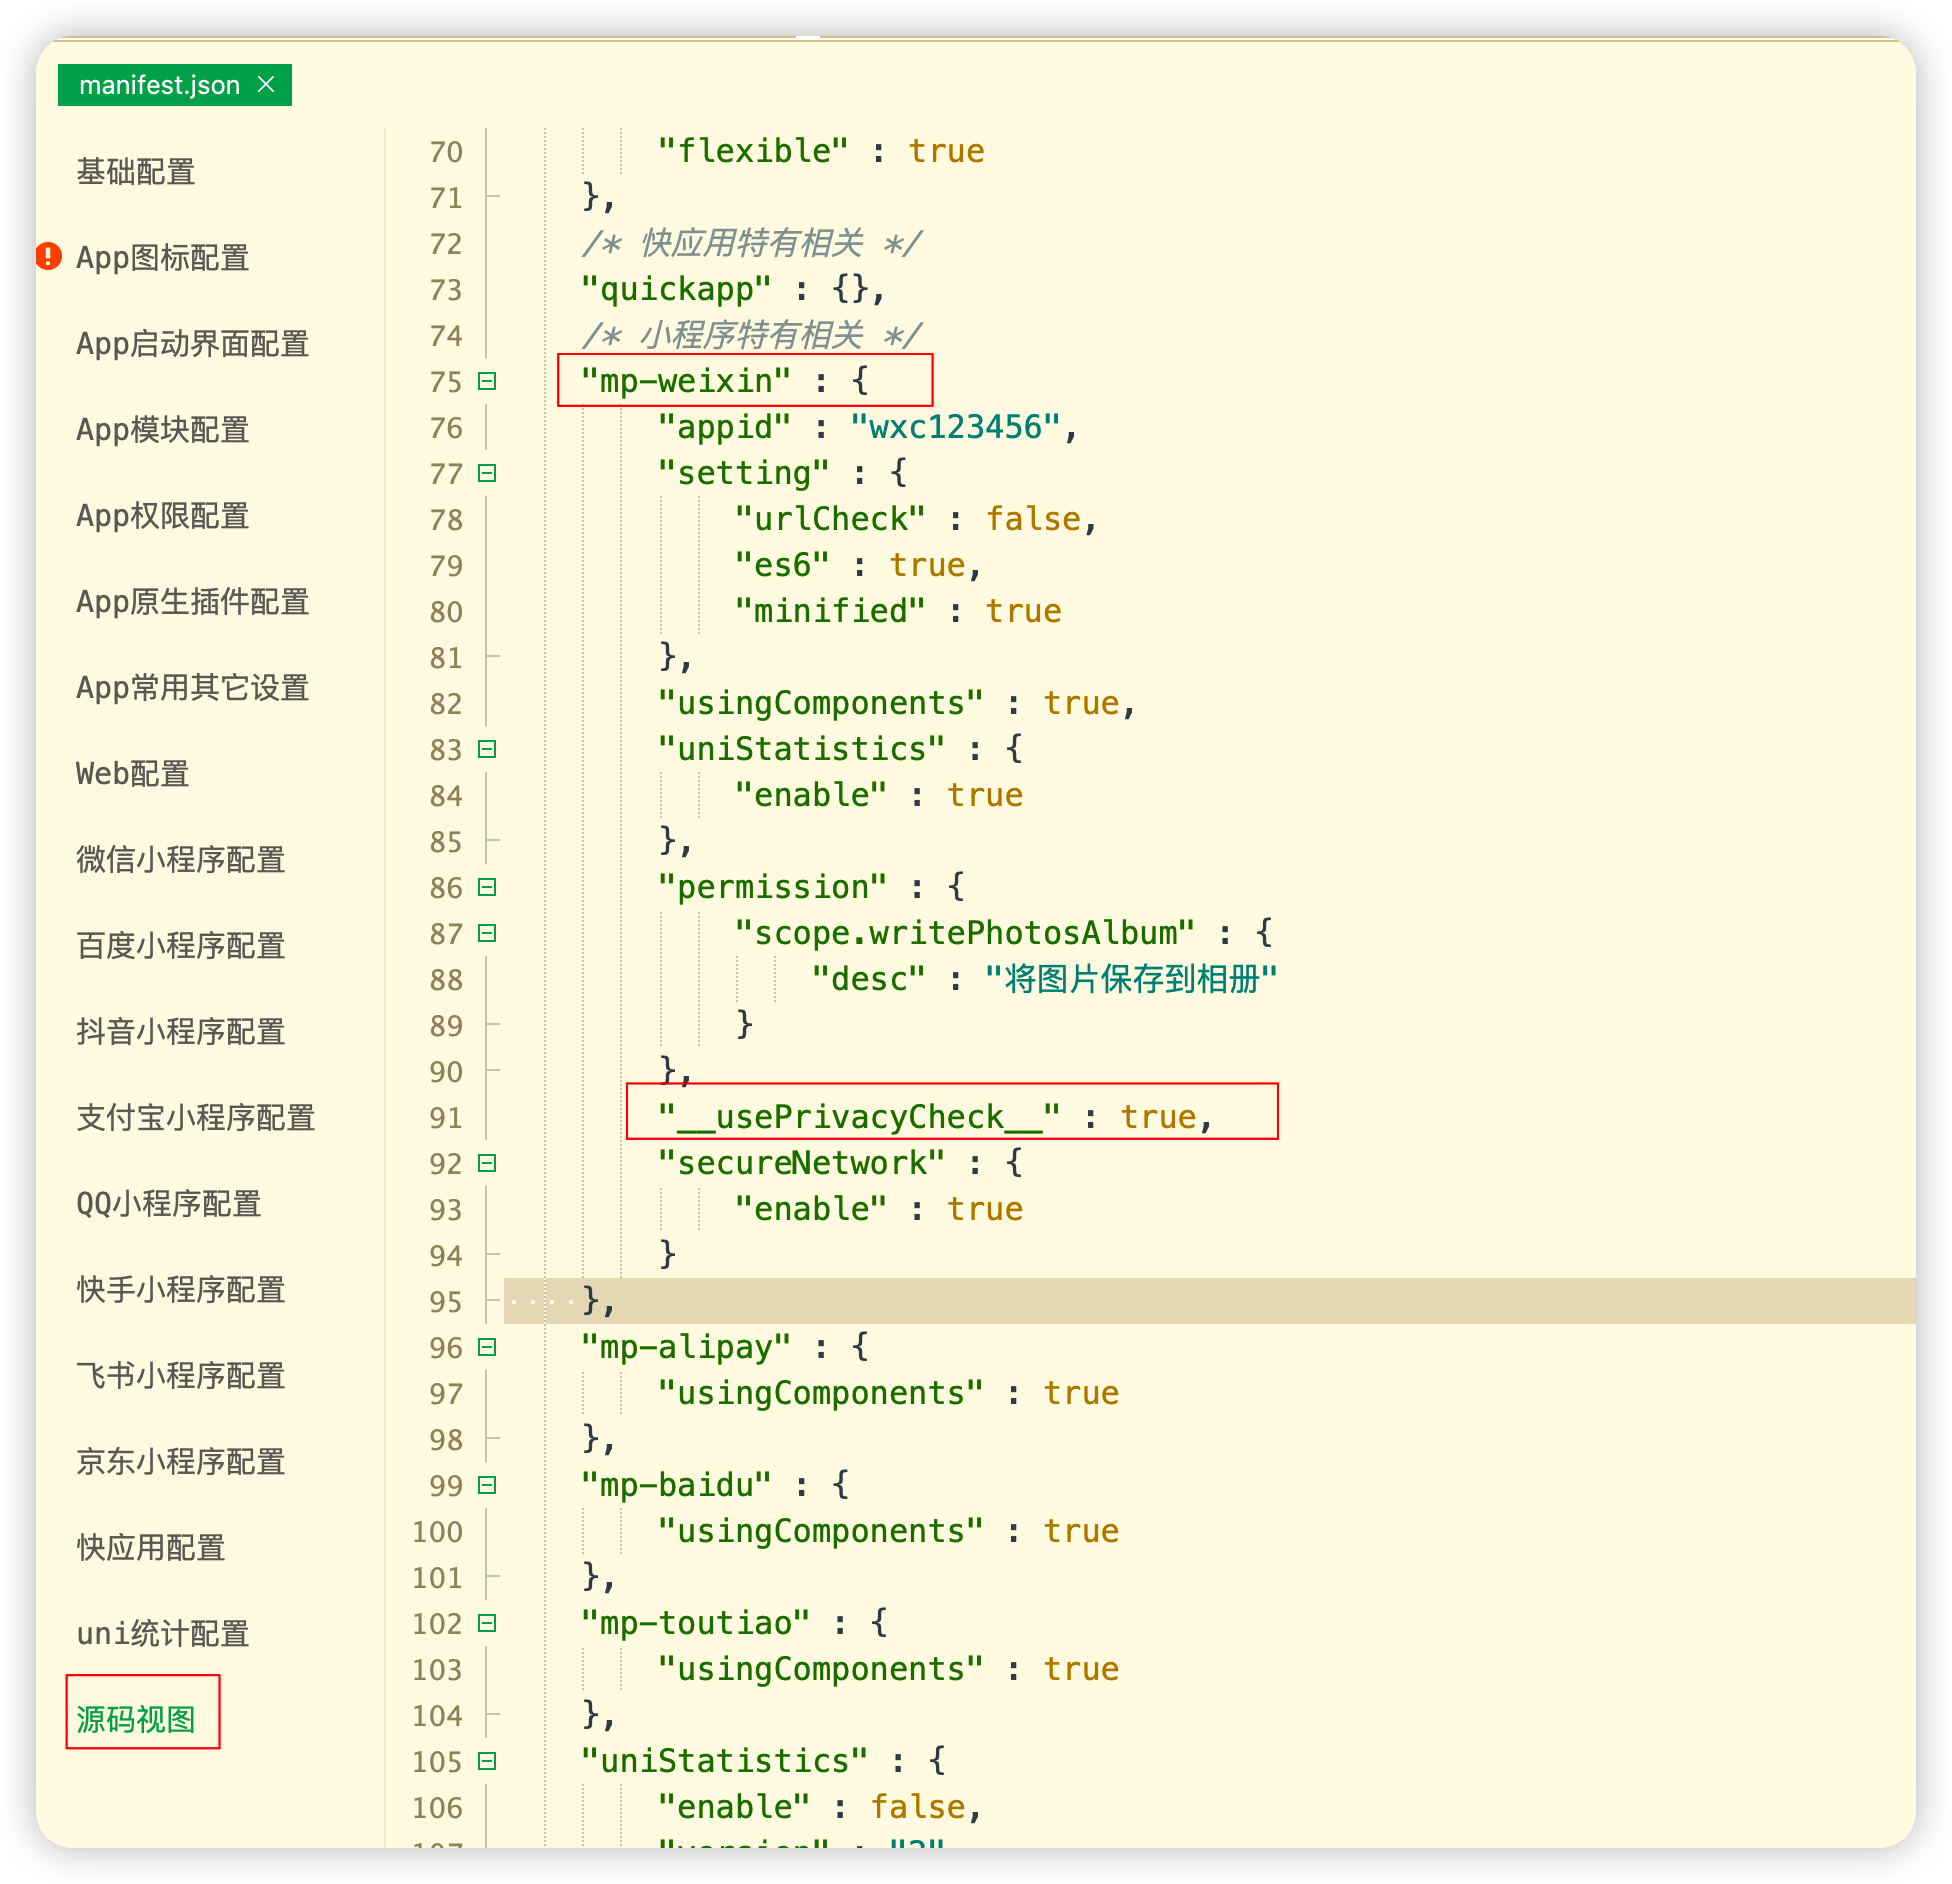Image resolution: width=1952 pixels, height=1884 pixels.
Task: Select App权限配置 in sidebar
Action: click(x=162, y=516)
